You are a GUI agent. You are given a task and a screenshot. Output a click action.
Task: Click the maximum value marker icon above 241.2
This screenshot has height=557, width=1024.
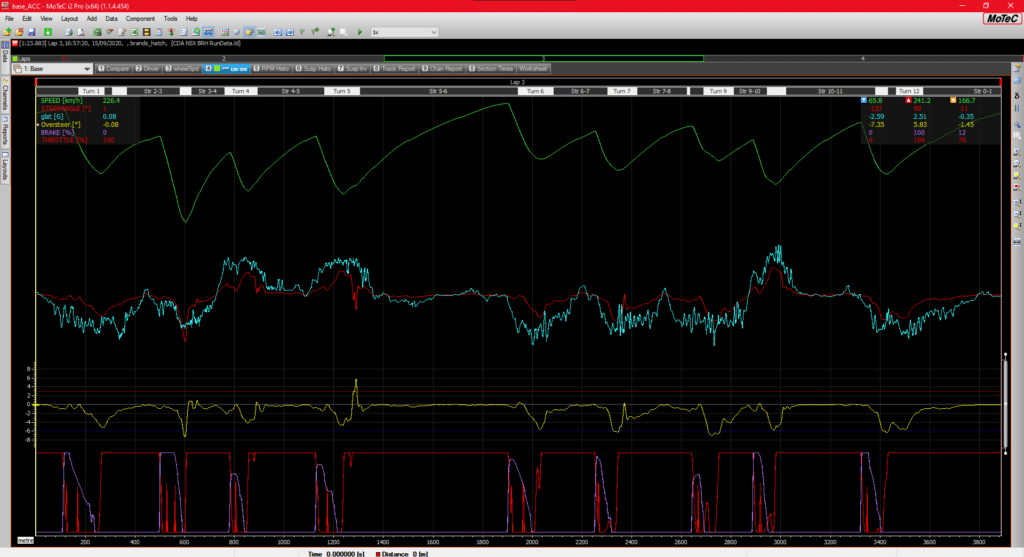908,101
